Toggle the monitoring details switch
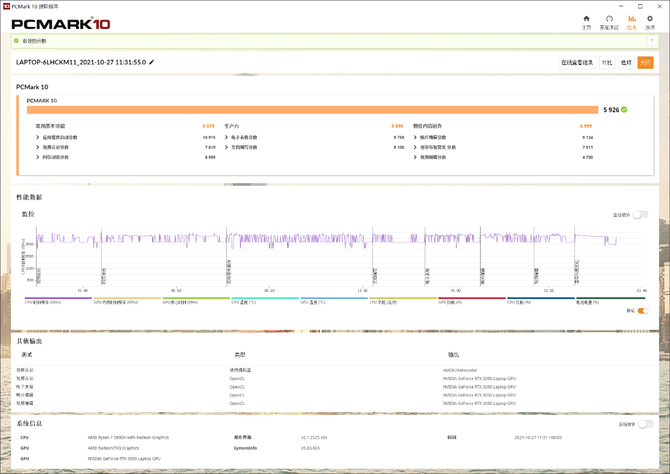670x474 pixels. tap(640, 214)
